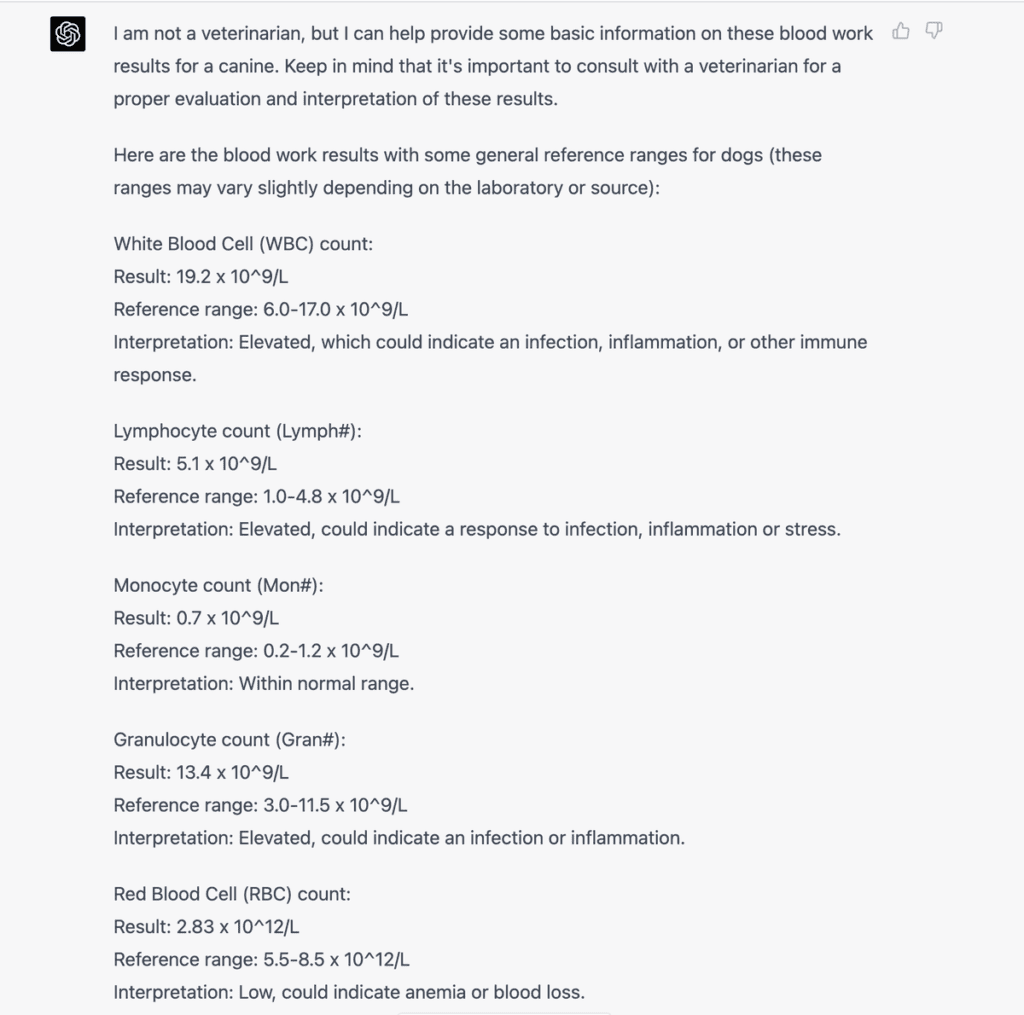Click the RBC result '2.83 x 10^12/L' line
Screen dimensions: 1024x1015
click(207, 927)
